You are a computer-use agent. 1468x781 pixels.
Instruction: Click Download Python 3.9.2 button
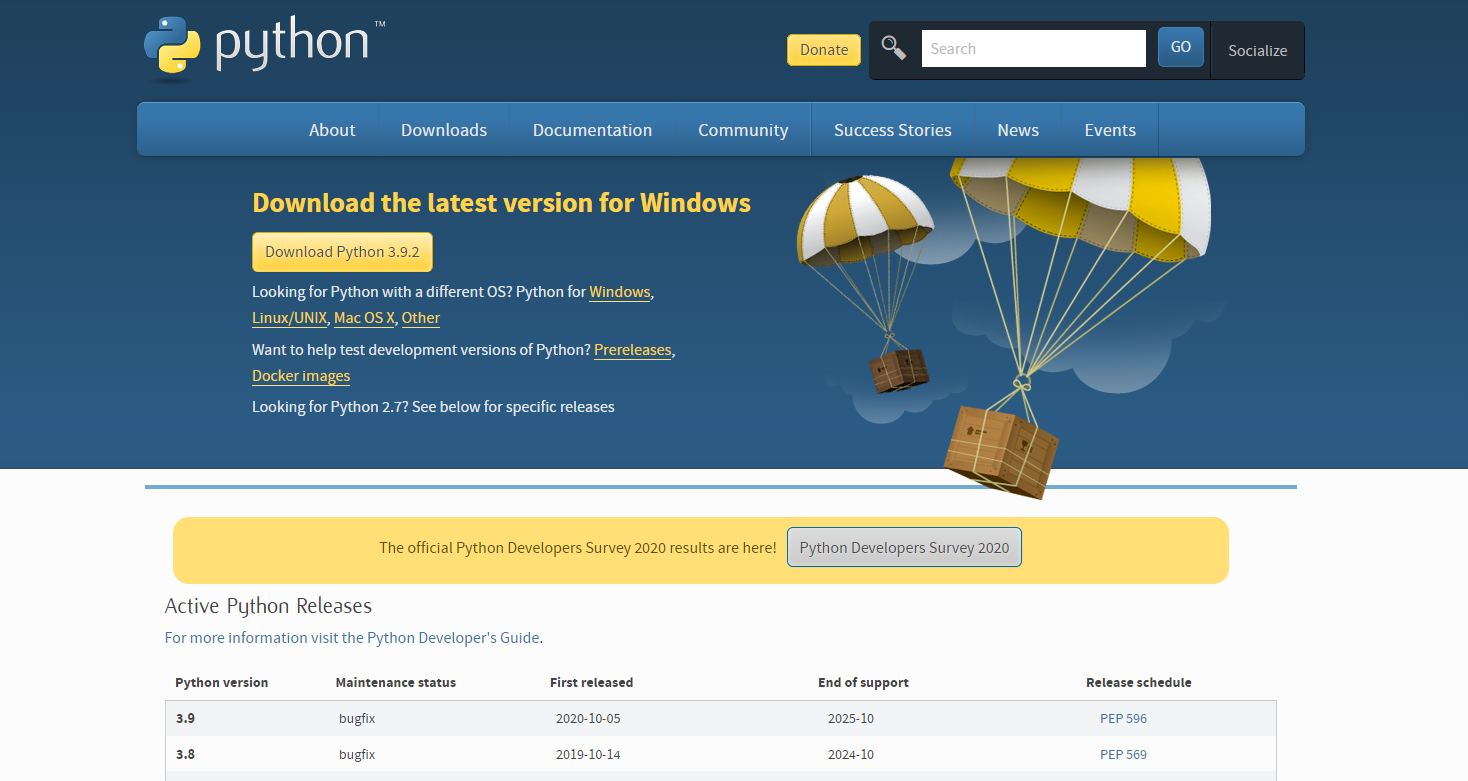(342, 252)
